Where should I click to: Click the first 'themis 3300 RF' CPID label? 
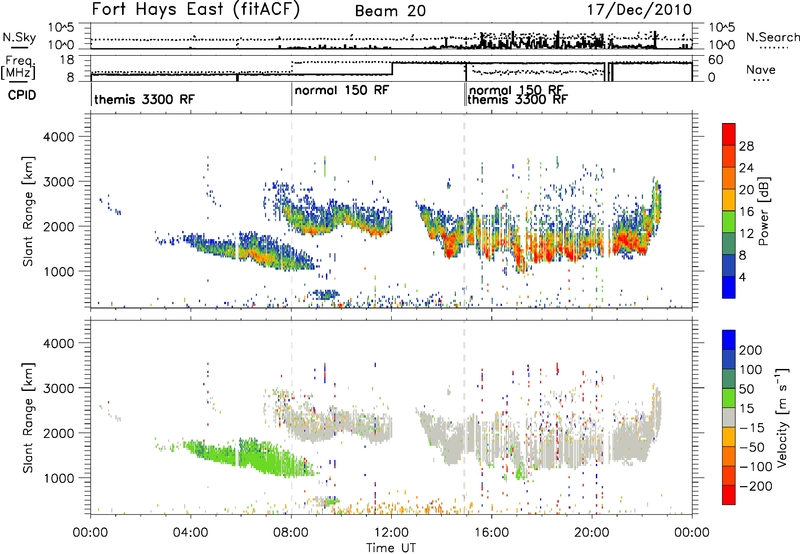(x=144, y=99)
